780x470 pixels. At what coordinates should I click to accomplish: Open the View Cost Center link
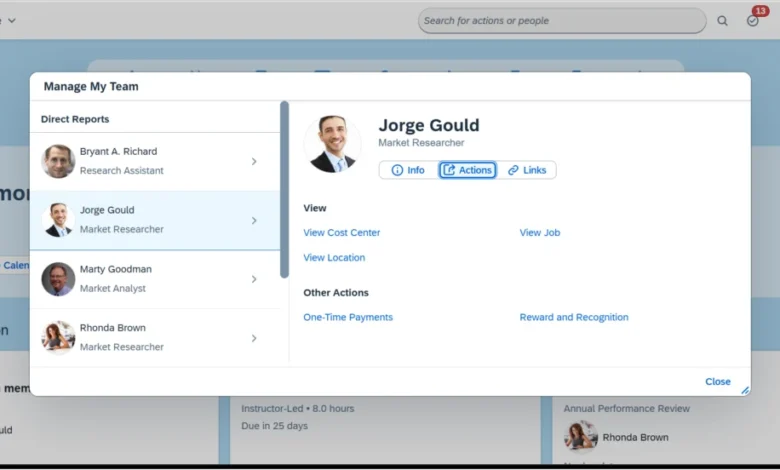[342, 233]
